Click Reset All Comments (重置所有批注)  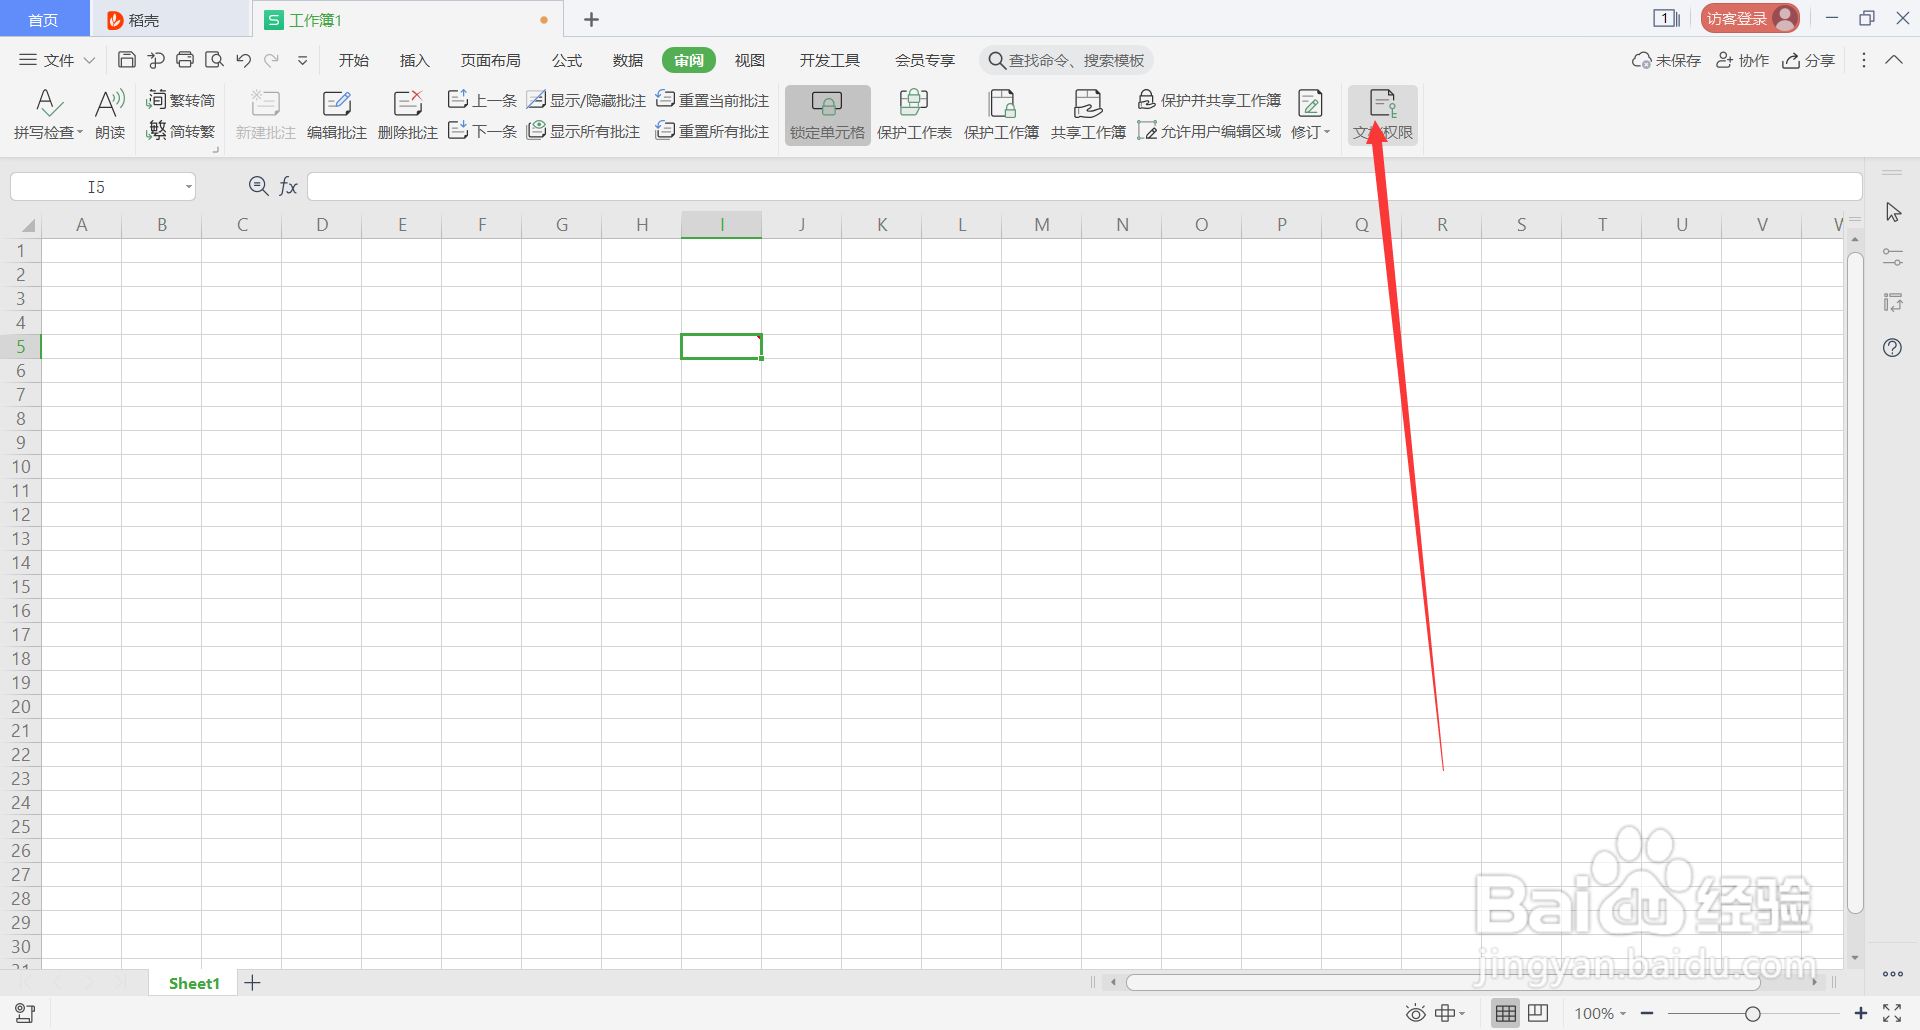click(x=713, y=131)
